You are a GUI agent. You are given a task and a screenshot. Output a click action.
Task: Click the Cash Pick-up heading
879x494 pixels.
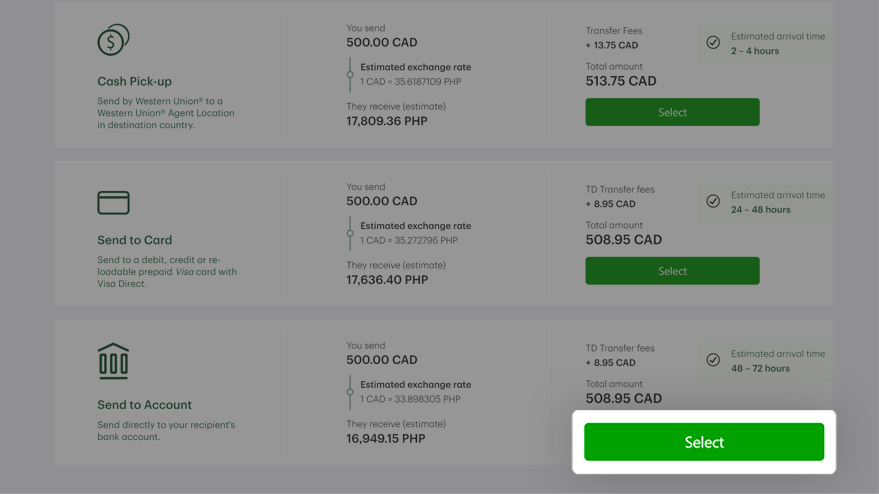coord(135,81)
